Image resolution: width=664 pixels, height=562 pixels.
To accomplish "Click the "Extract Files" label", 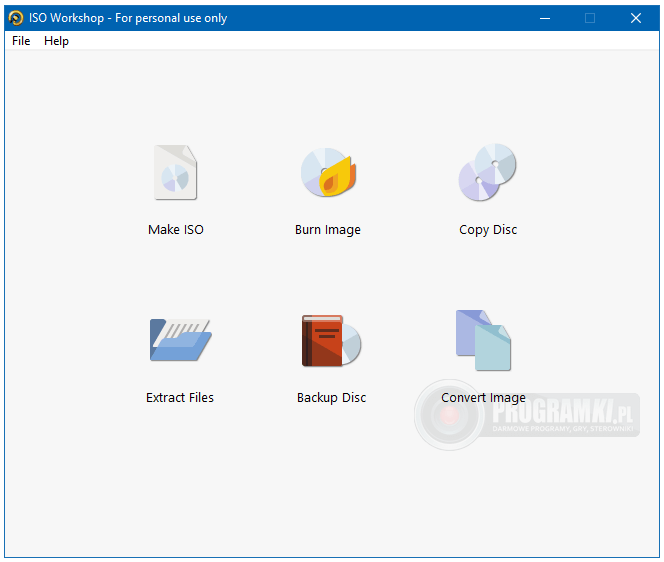I will click(x=180, y=398).
